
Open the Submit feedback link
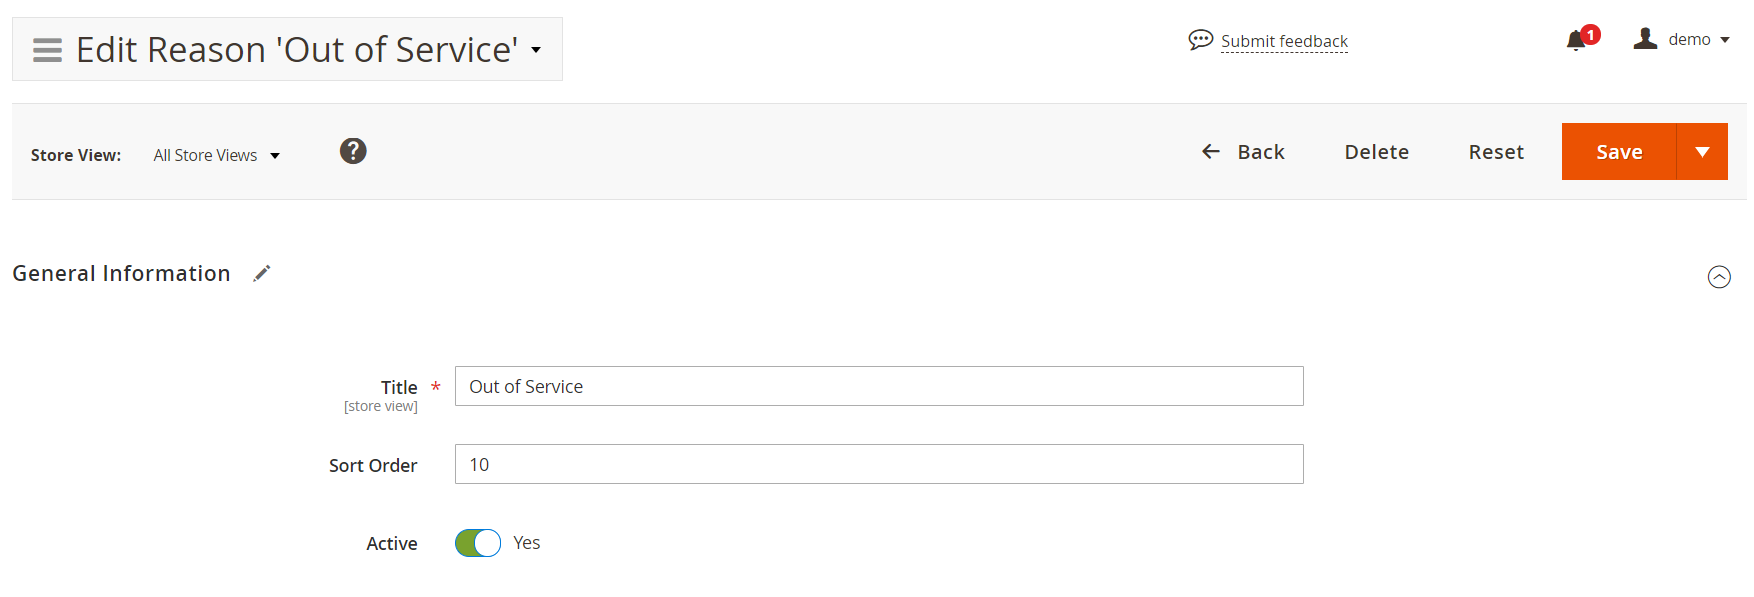click(1284, 41)
